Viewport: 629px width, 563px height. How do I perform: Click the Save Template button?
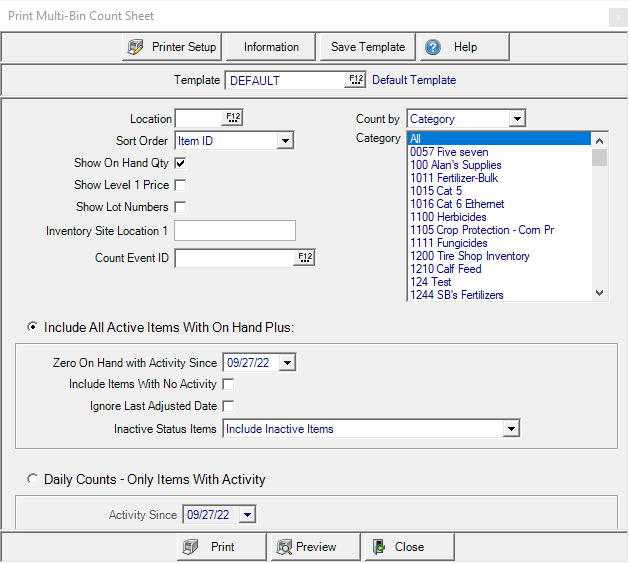368,47
